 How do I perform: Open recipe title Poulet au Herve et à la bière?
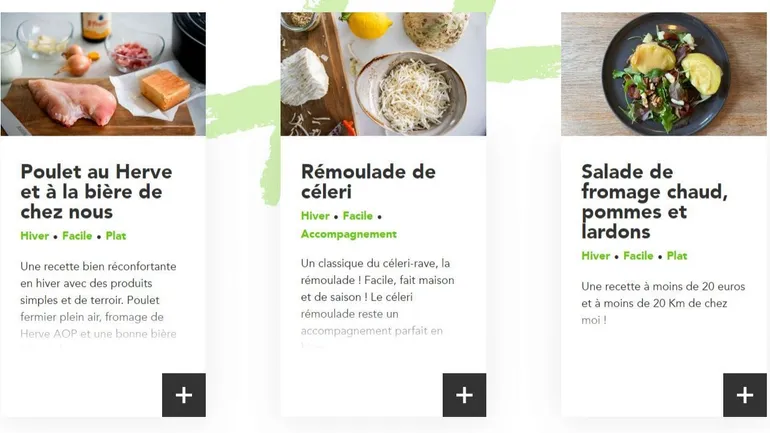[x=96, y=191]
